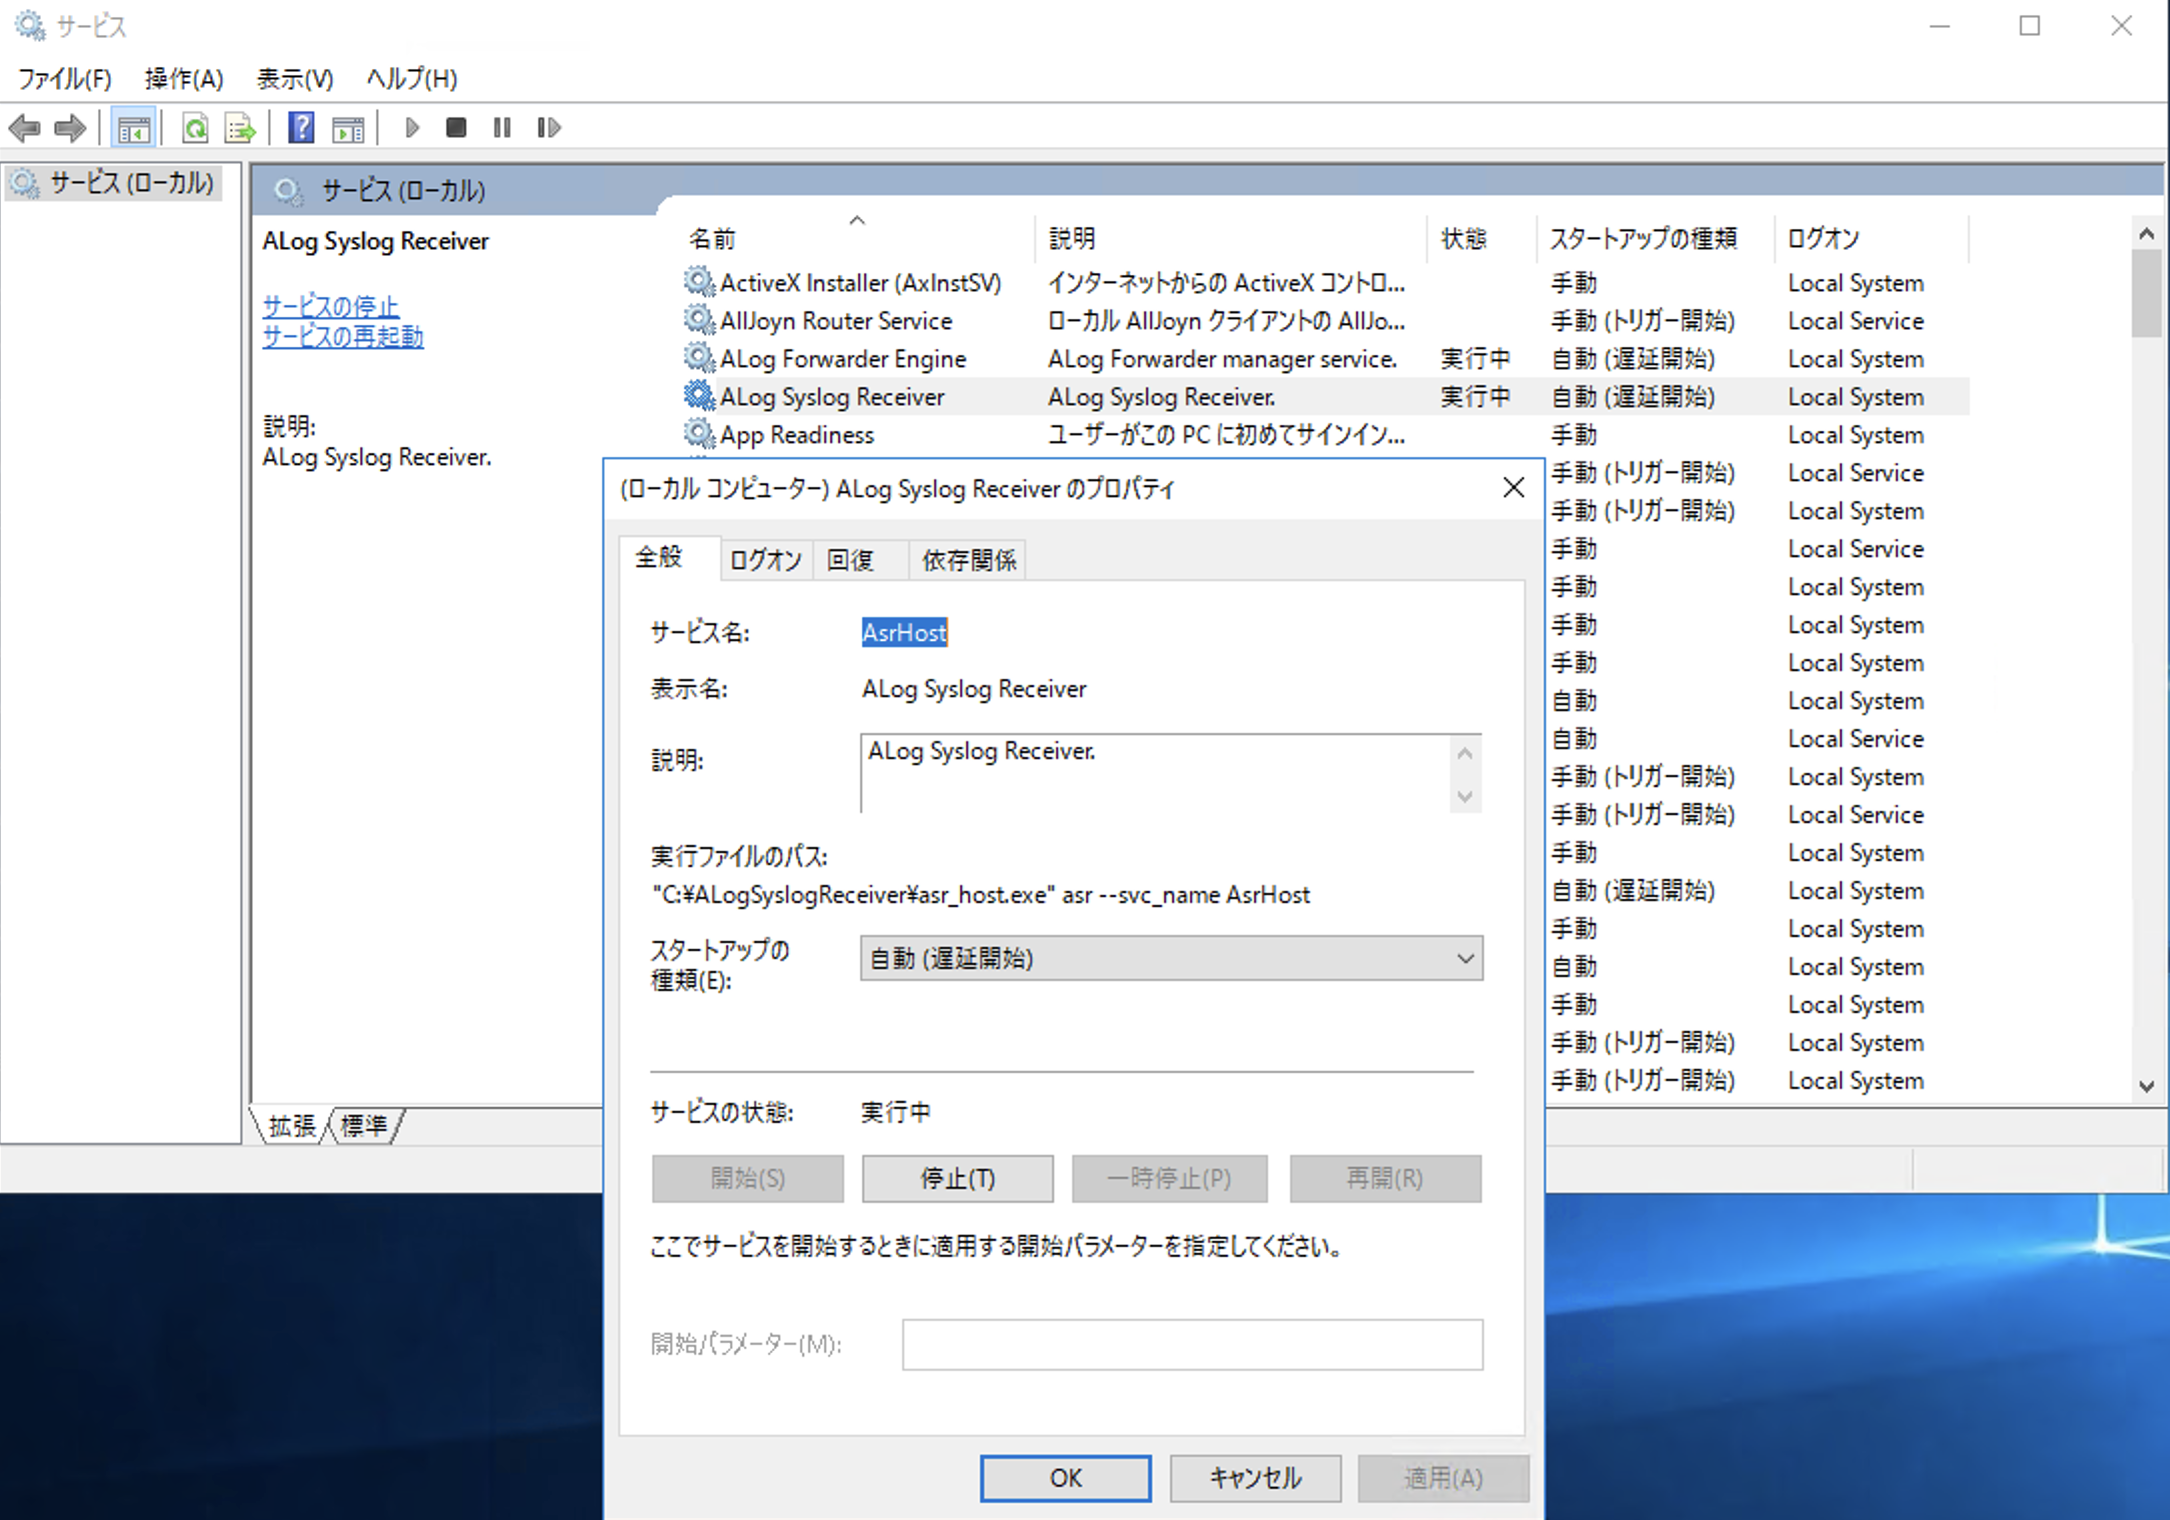Click down arrow in description box
The image size is (2170, 1520).
click(x=1465, y=797)
